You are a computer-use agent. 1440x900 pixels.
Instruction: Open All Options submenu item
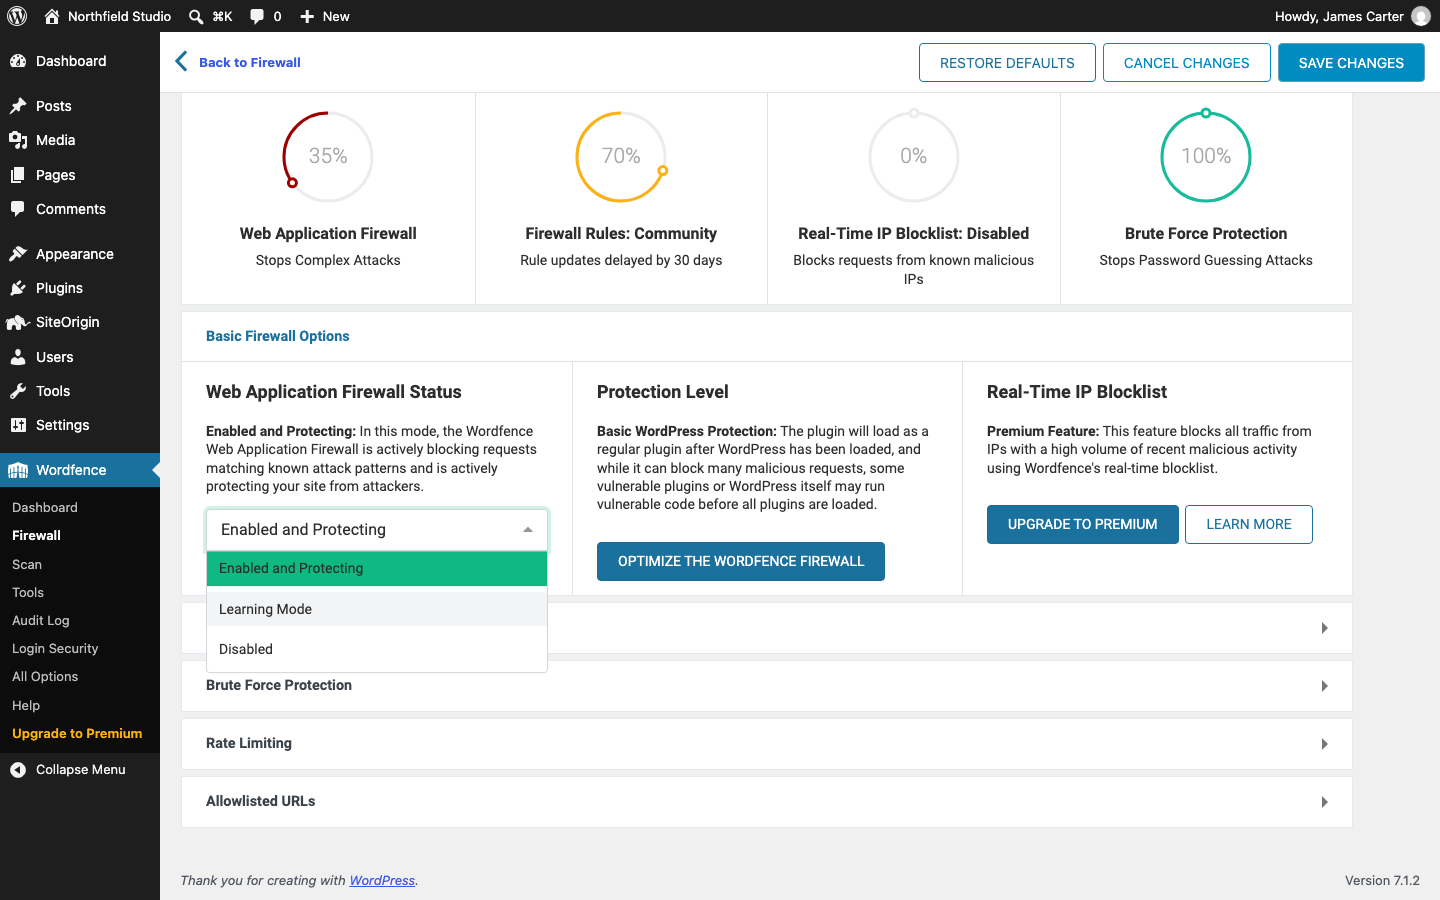coord(45,676)
